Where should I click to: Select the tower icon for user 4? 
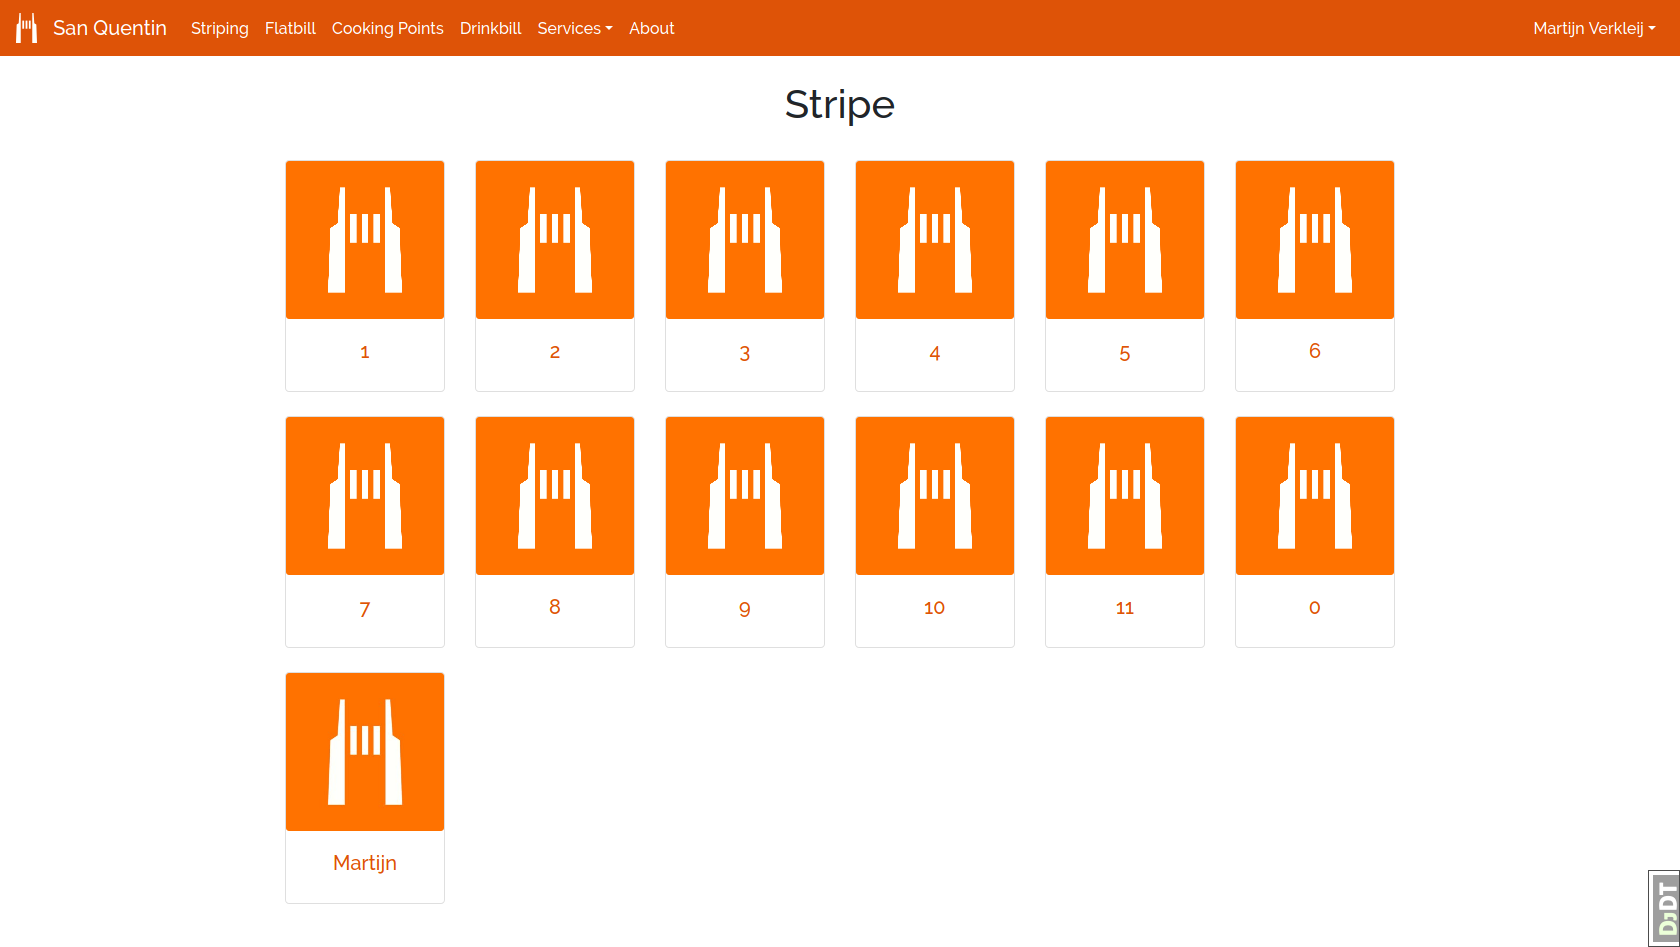pos(935,240)
